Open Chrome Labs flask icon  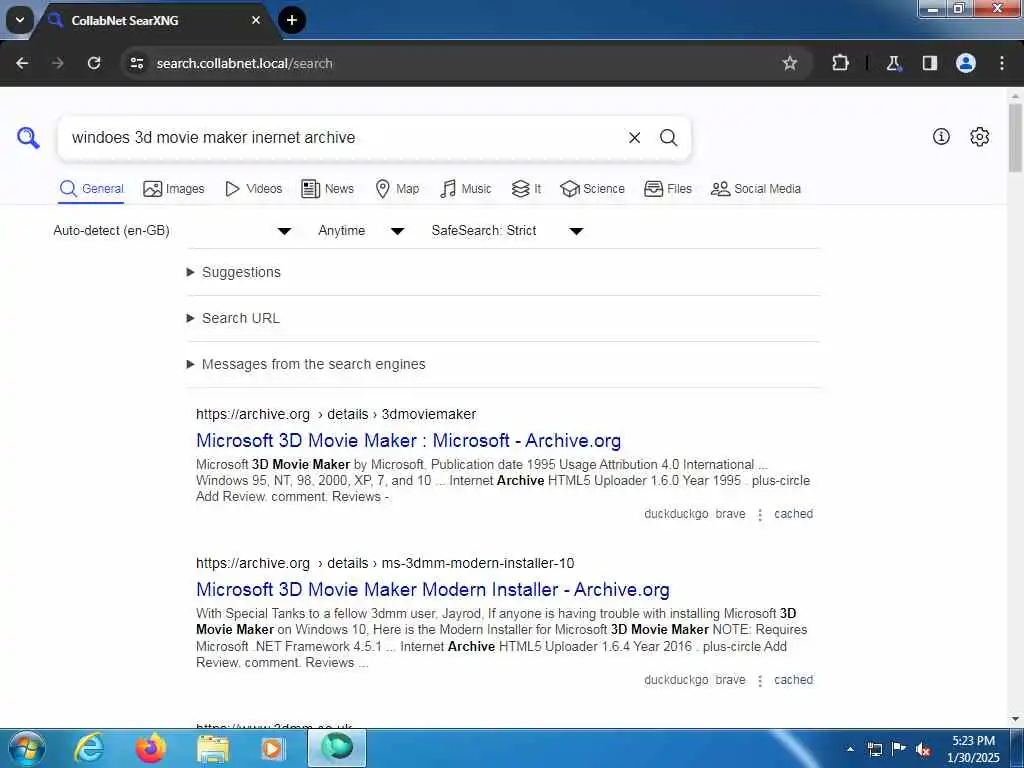pyautogui.click(x=893, y=63)
